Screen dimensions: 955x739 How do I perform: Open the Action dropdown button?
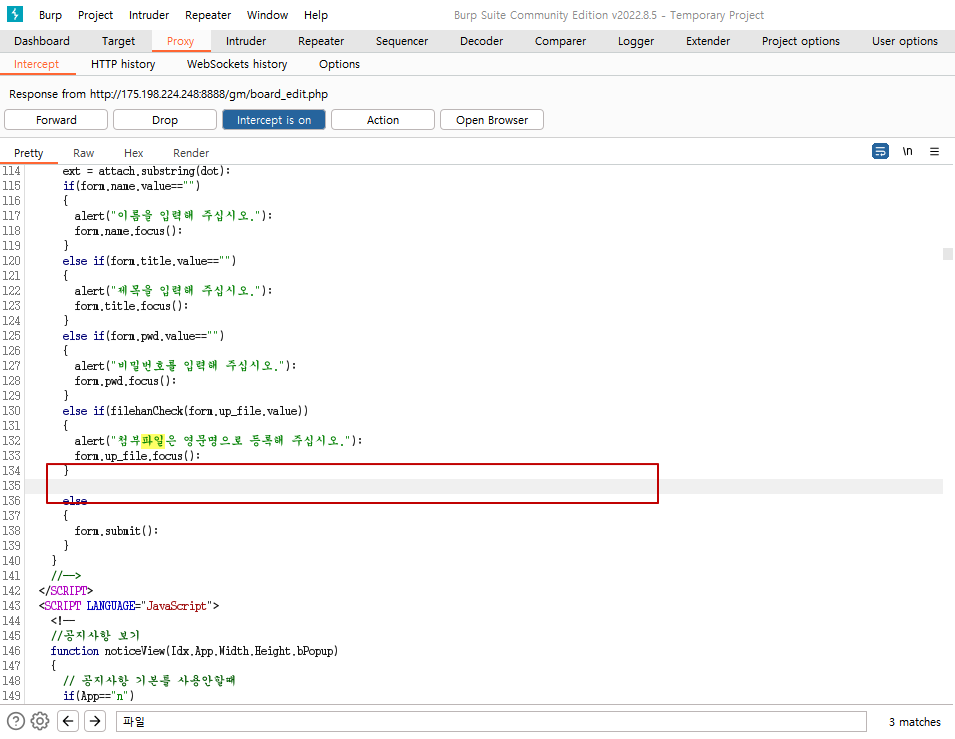[x=382, y=120]
